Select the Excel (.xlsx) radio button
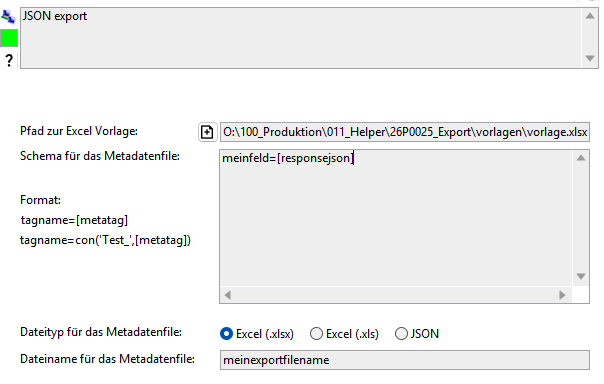This screenshot has height=384, width=604. tap(226, 334)
